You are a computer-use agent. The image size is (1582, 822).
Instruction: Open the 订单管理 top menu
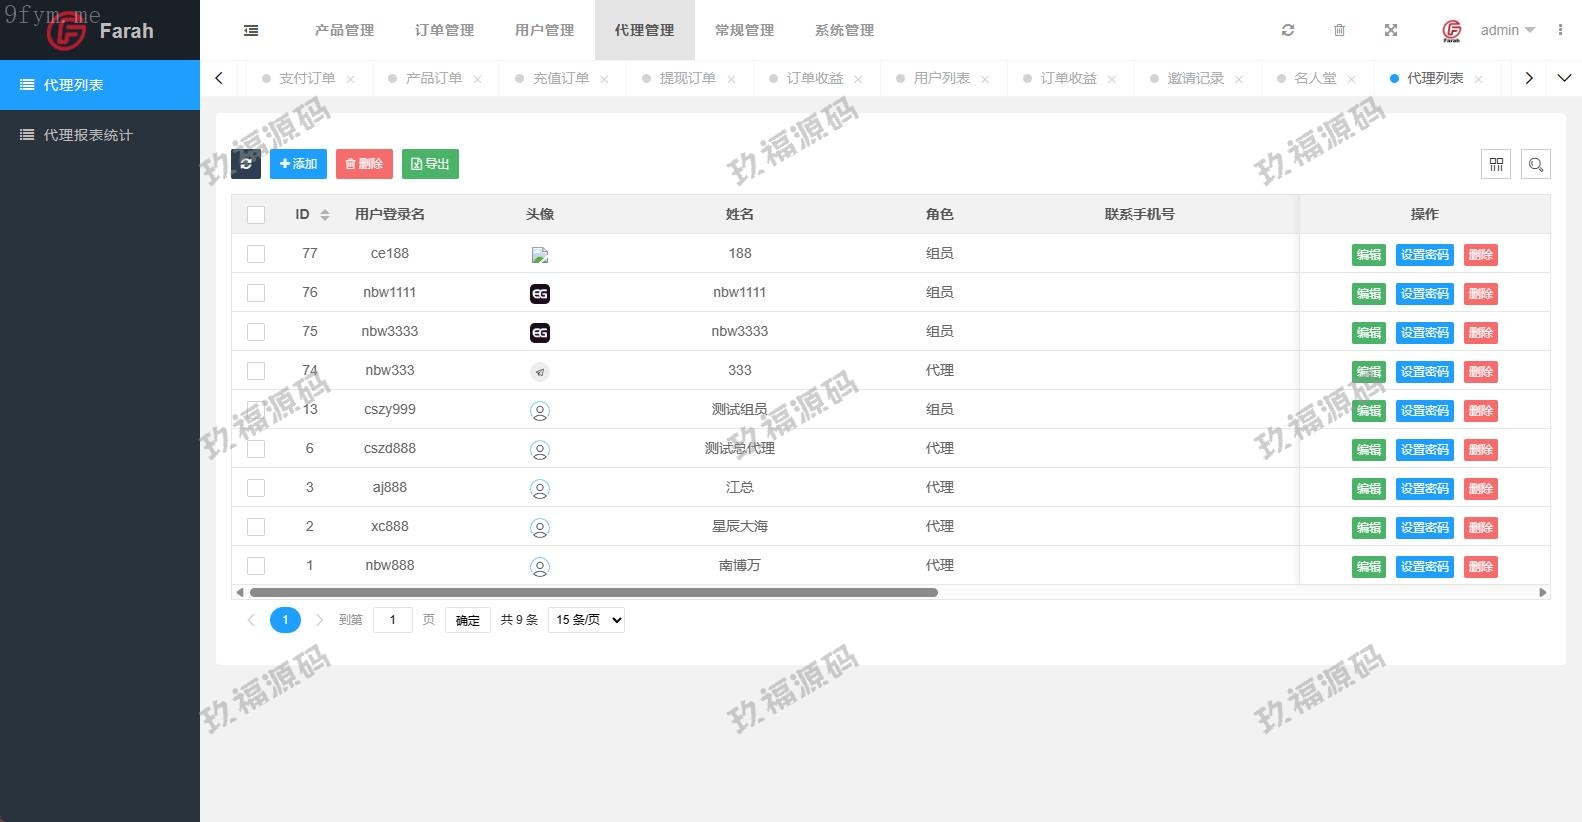coord(444,30)
